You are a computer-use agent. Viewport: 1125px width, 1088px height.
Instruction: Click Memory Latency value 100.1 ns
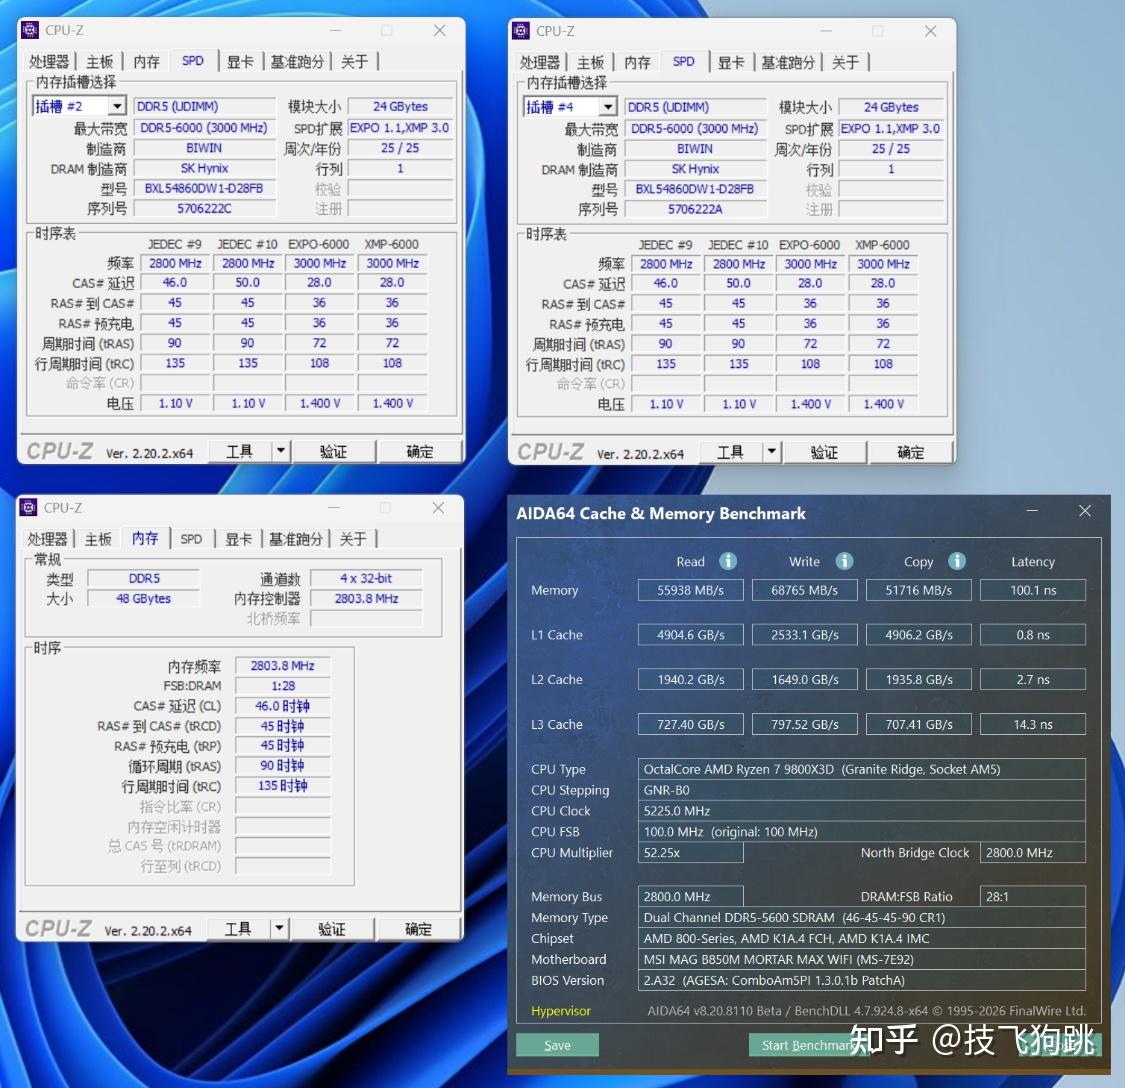[1032, 590]
